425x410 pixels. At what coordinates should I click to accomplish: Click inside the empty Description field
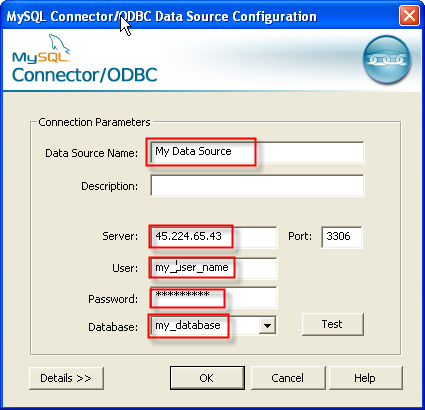click(257, 185)
